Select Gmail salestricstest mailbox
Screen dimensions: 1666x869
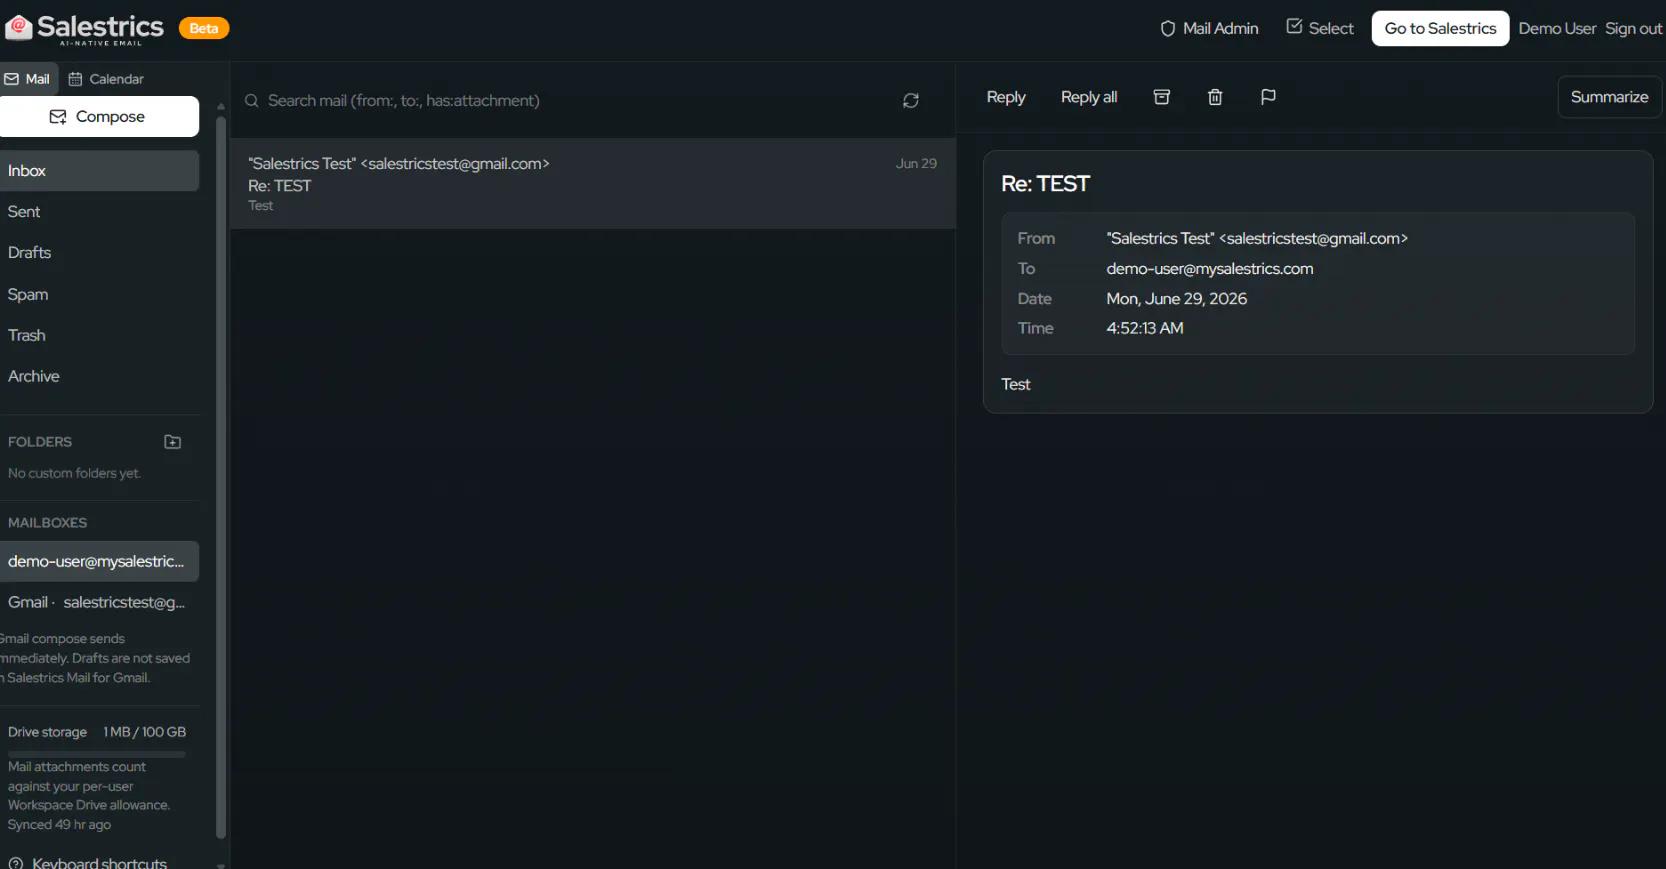(x=99, y=602)
